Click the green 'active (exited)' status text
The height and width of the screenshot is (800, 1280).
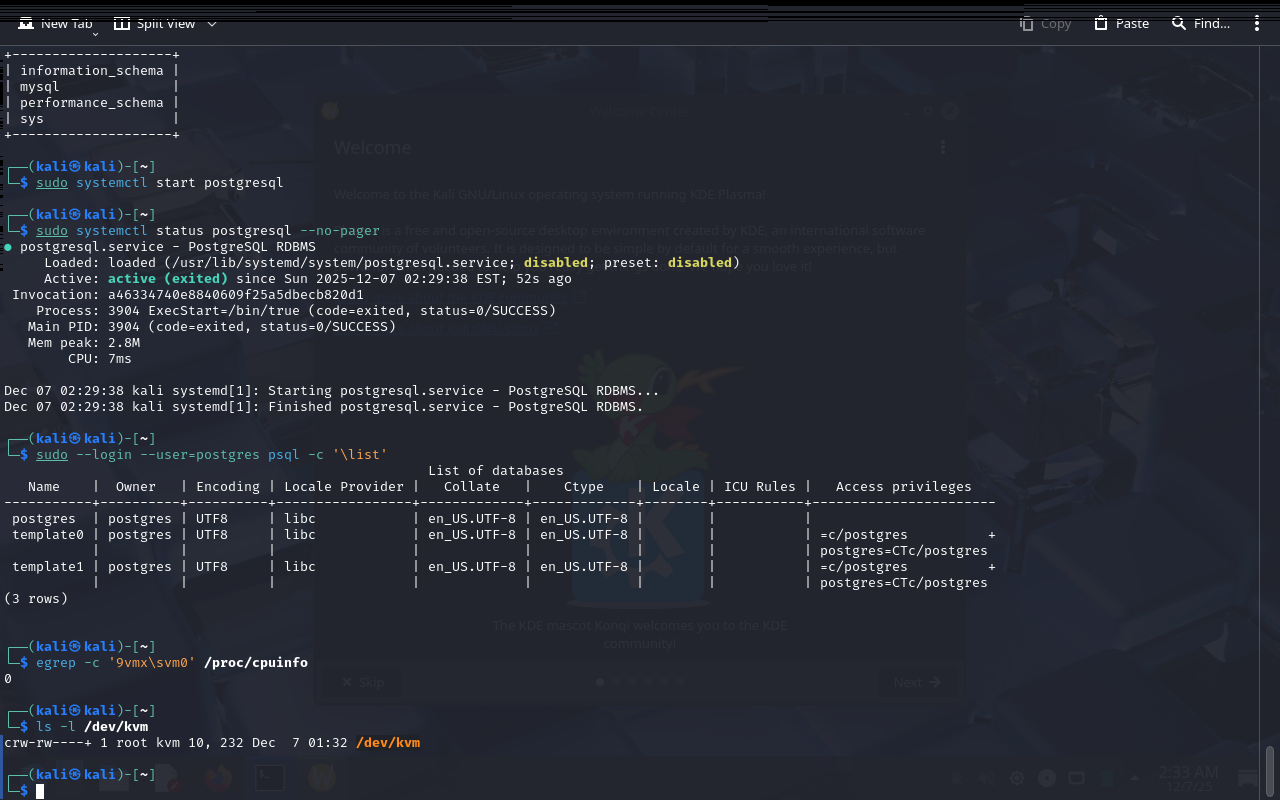coord(168,279)
